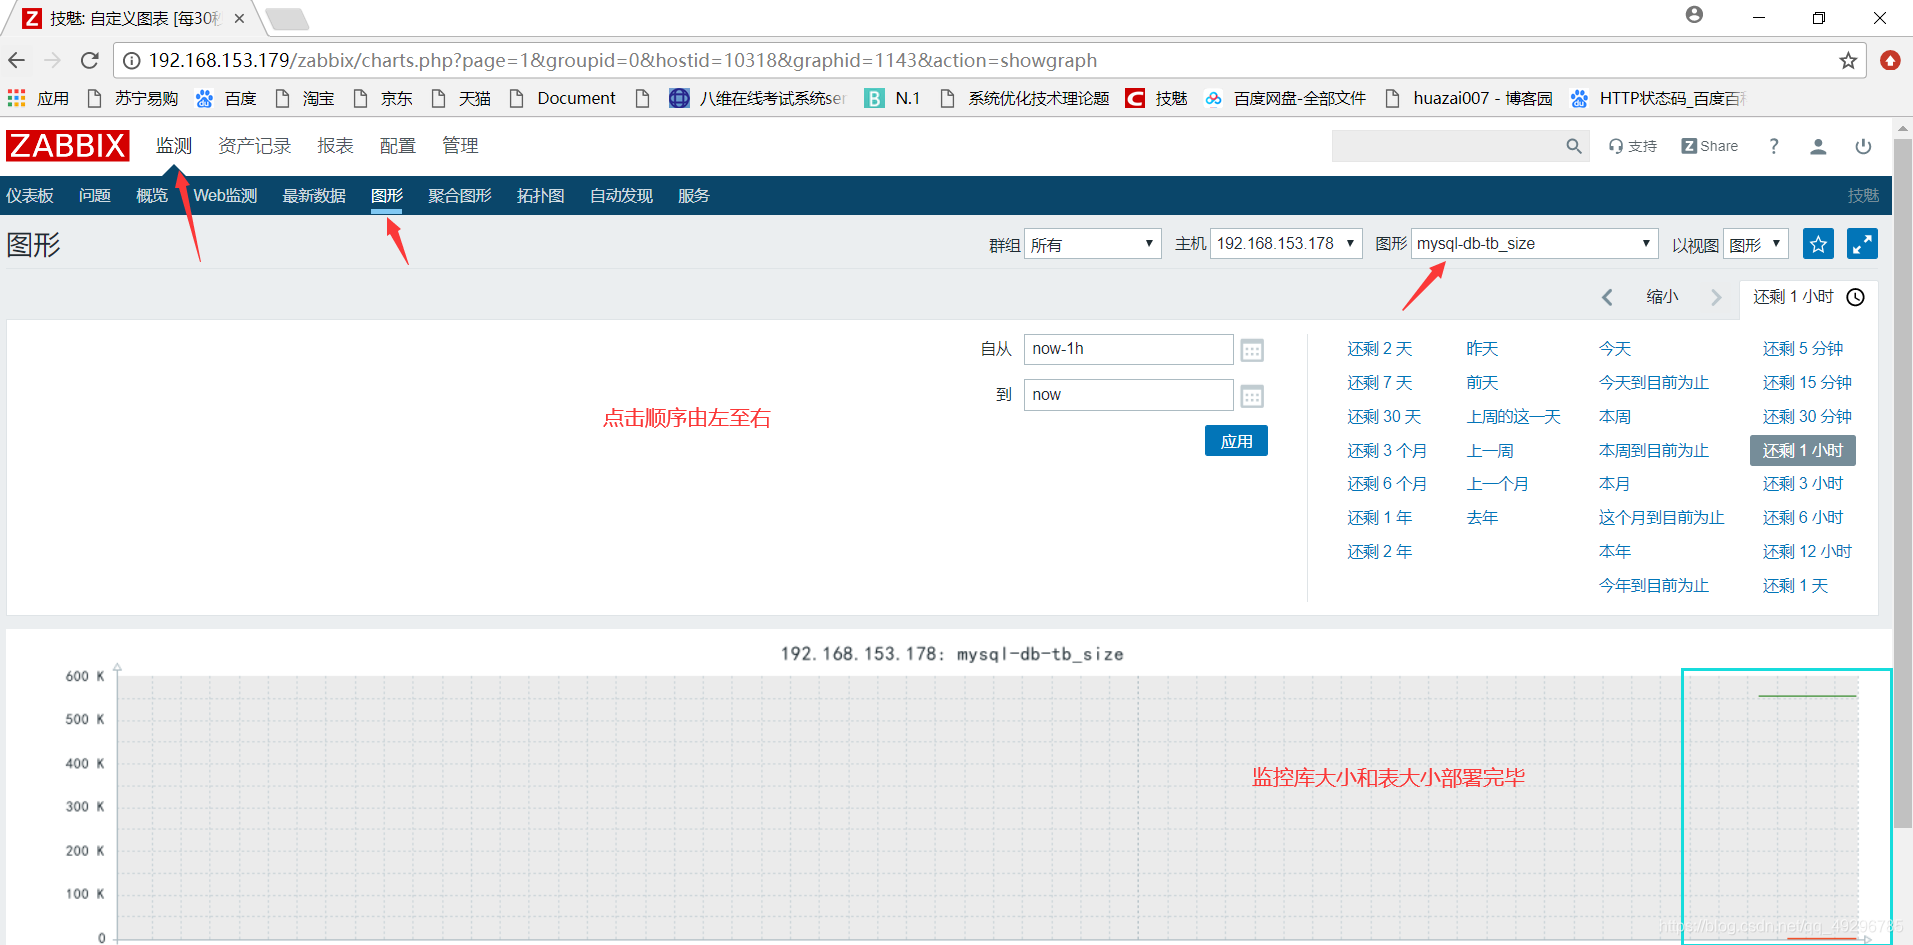This screenshot has width=1913, height=945.
Task: Select 还剩 30 天 time range
Action: [1384, 417]
